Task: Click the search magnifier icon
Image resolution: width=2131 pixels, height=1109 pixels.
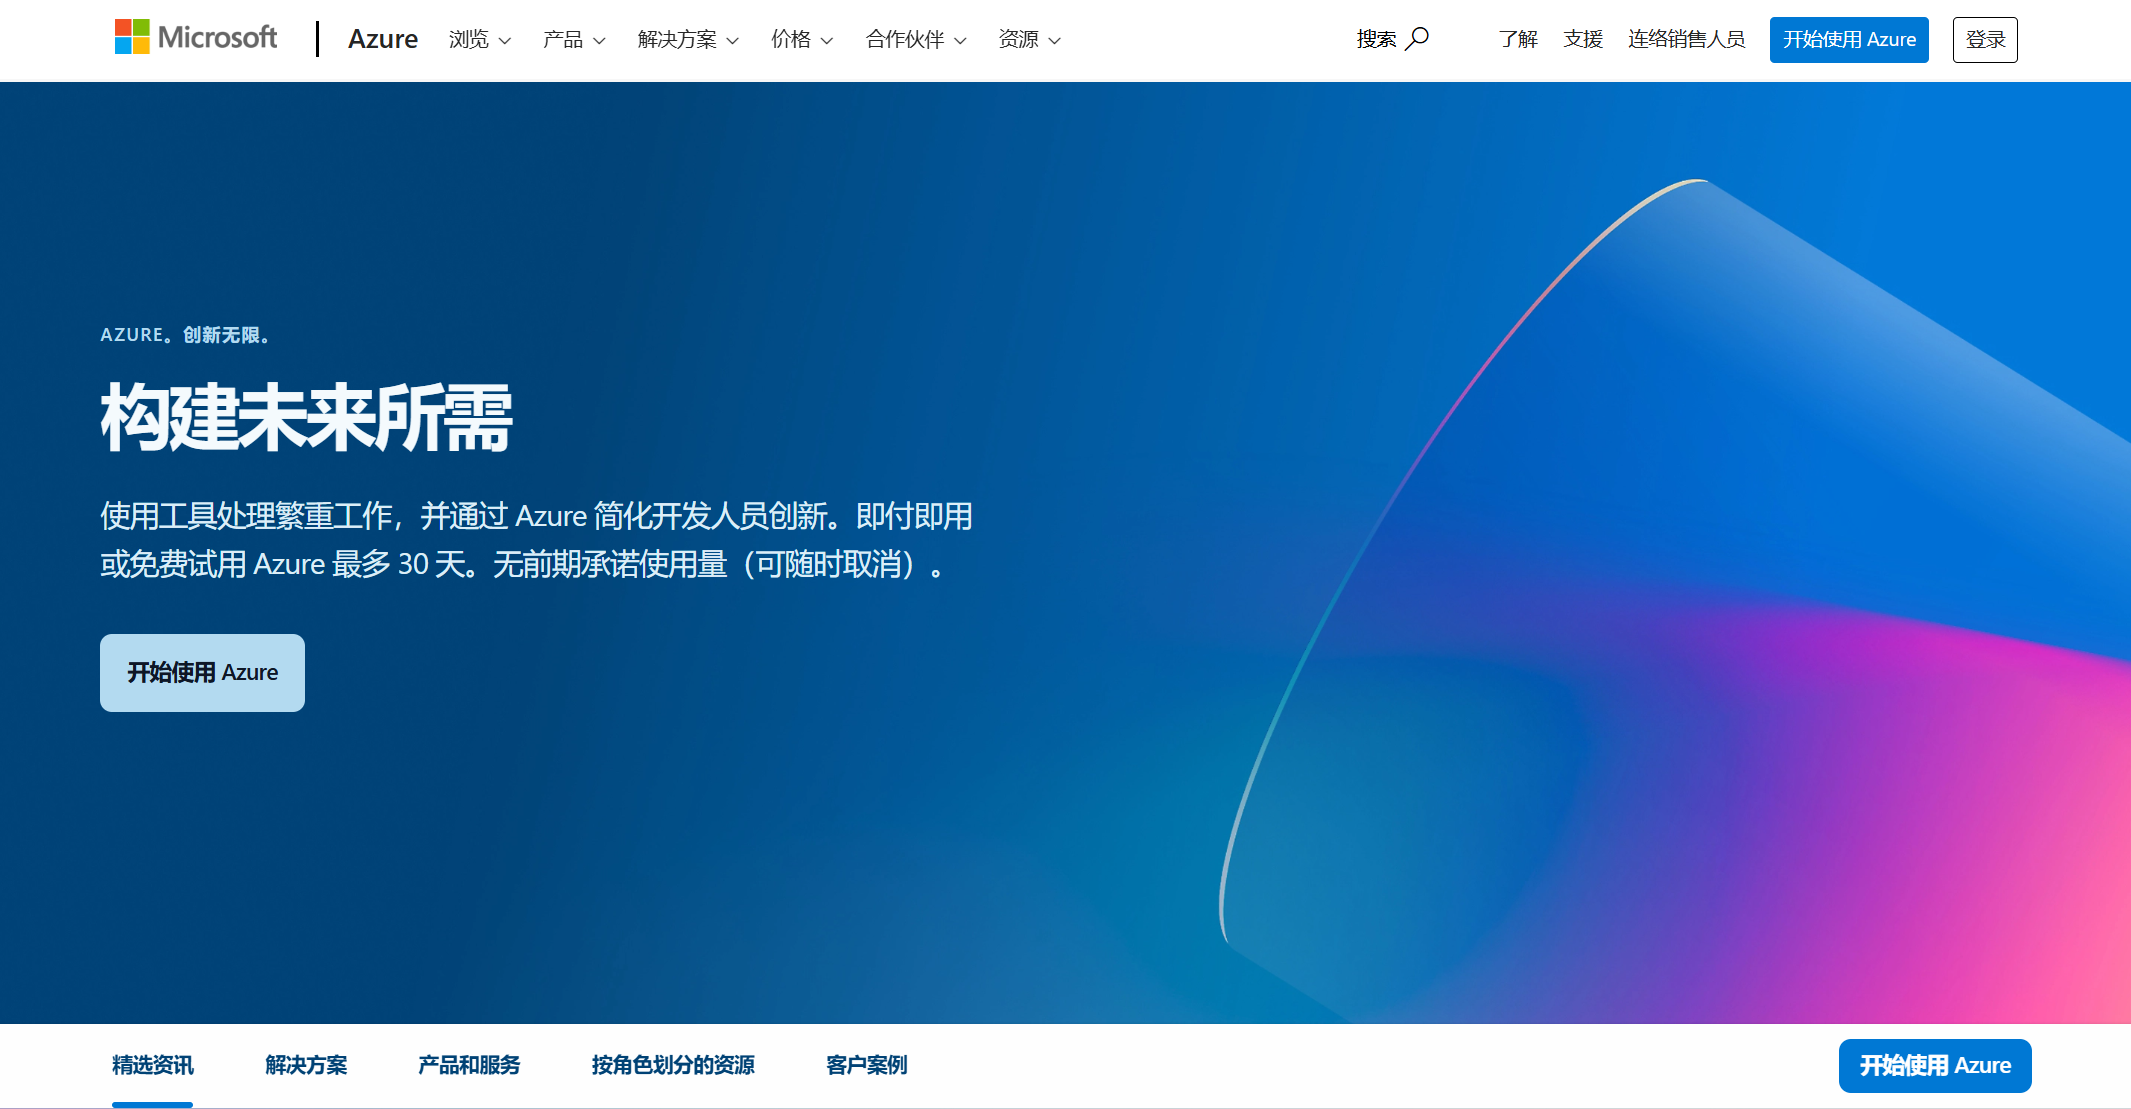Action: point(1417,39)
